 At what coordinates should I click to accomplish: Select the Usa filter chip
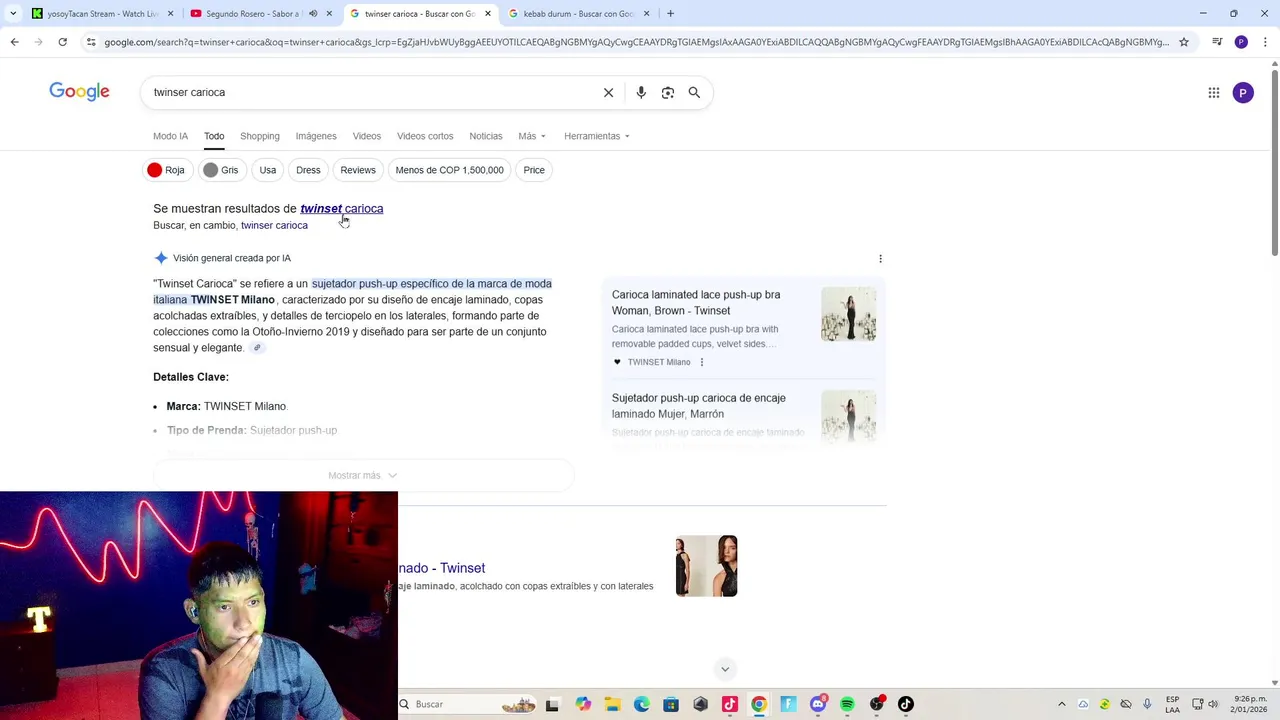[267, 170]
